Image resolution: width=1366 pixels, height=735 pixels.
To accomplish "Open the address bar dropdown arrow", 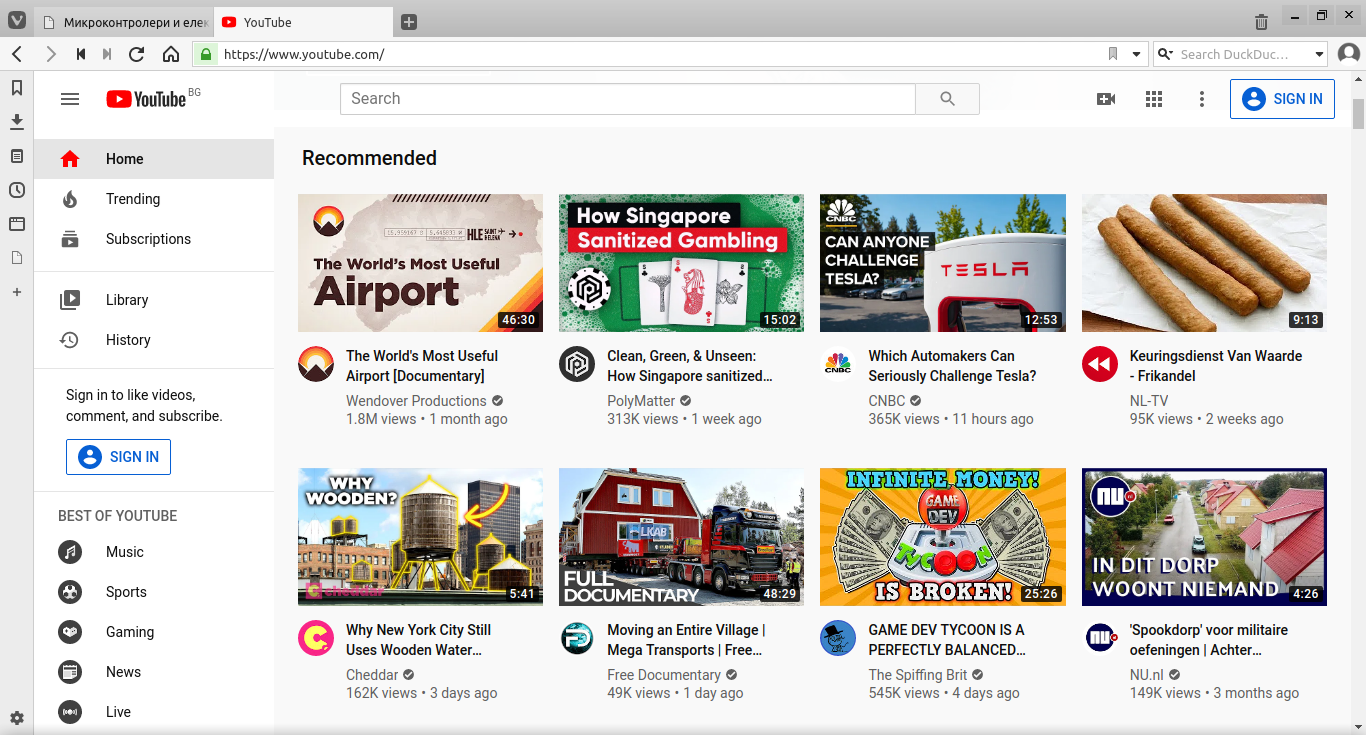I will click(x=1137, y=54).
